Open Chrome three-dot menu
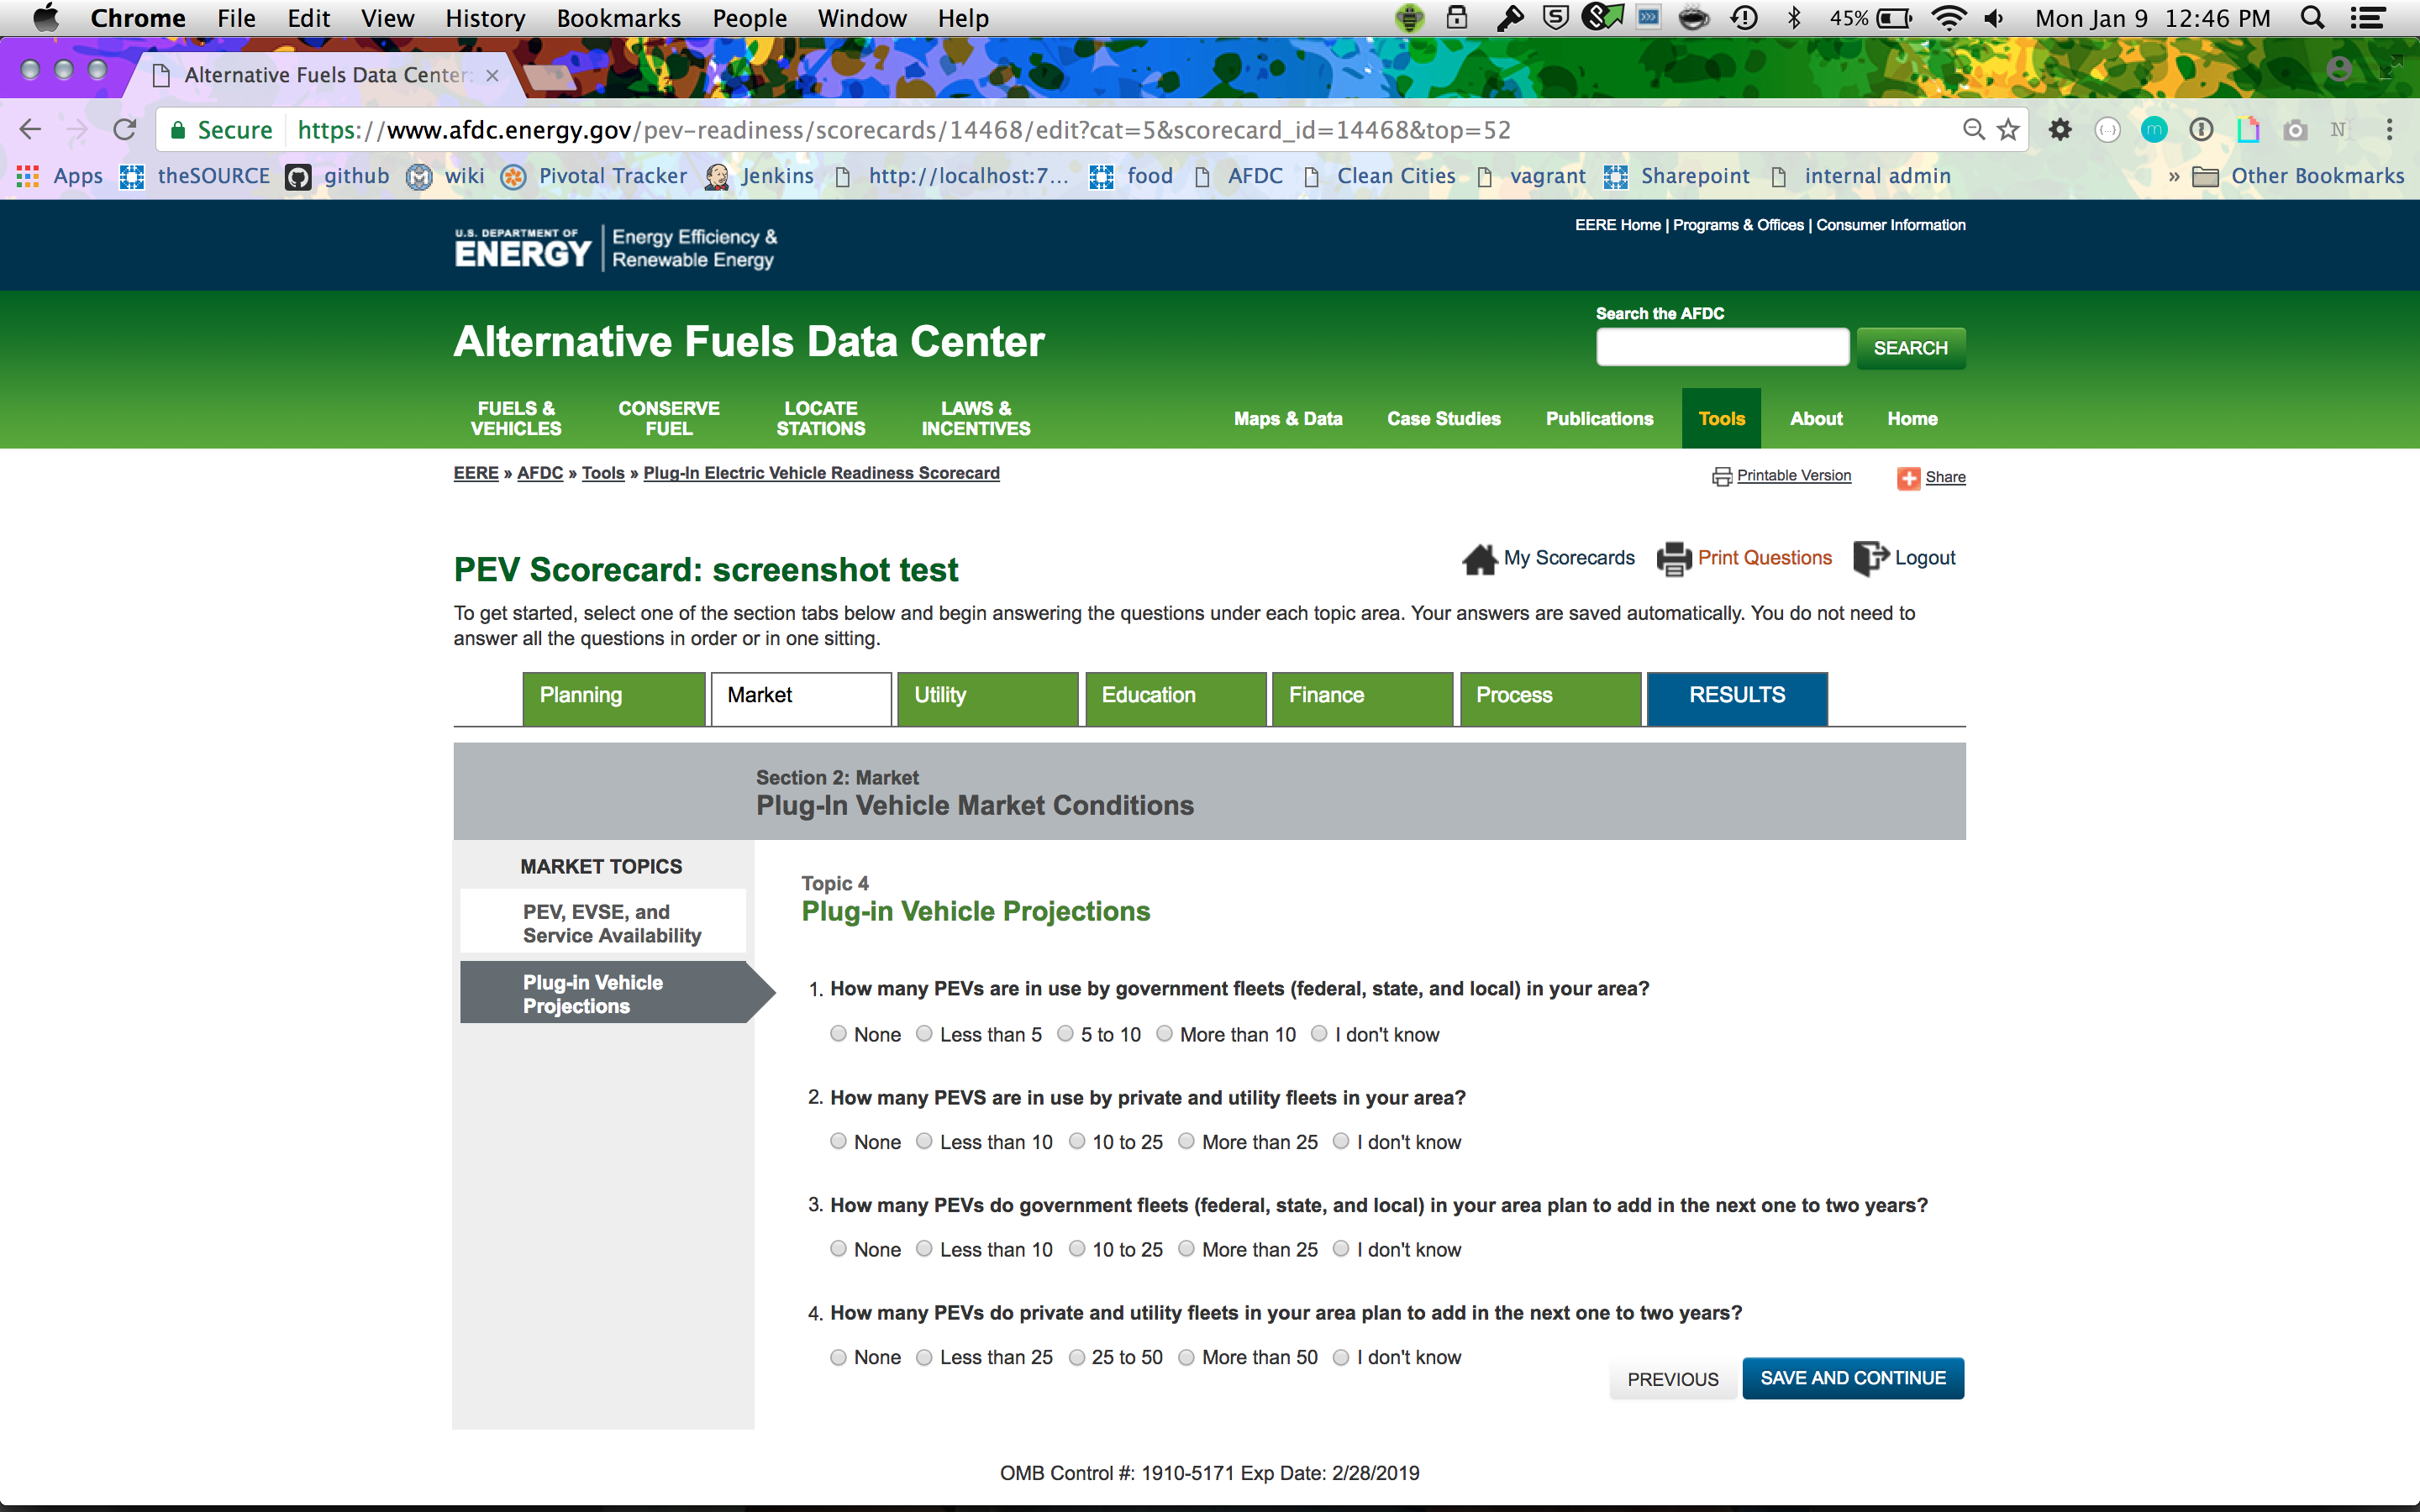Viewport: 2420px width, 1512px height. tap(2389, 130)
